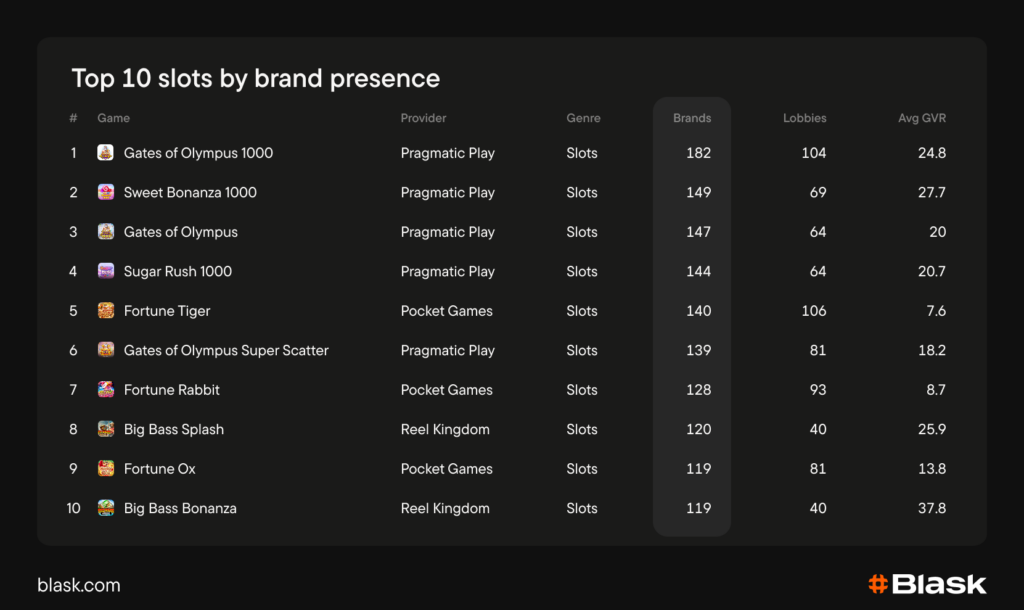Click Pocket Games provider in Fortune Tiger row
This screenshot has height=610, width=1024.
coord(446,311)
